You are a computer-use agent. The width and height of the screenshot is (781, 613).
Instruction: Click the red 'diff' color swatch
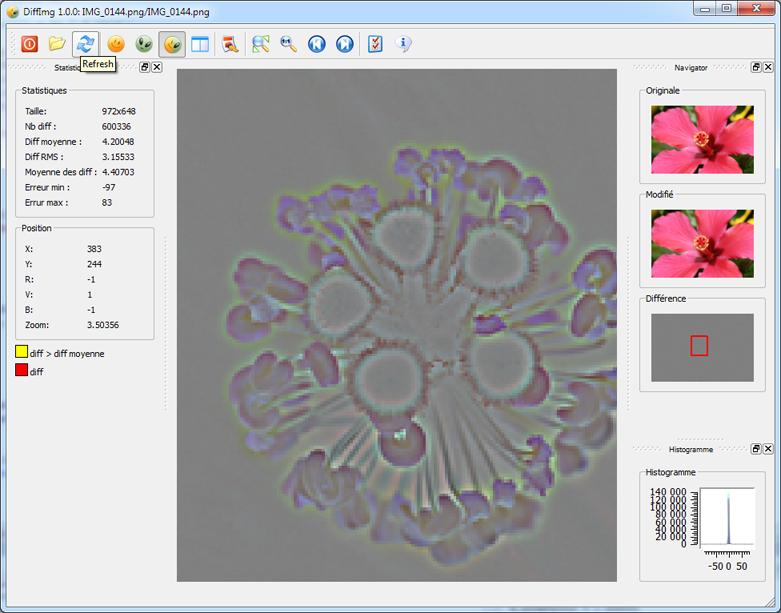point(21,371)
